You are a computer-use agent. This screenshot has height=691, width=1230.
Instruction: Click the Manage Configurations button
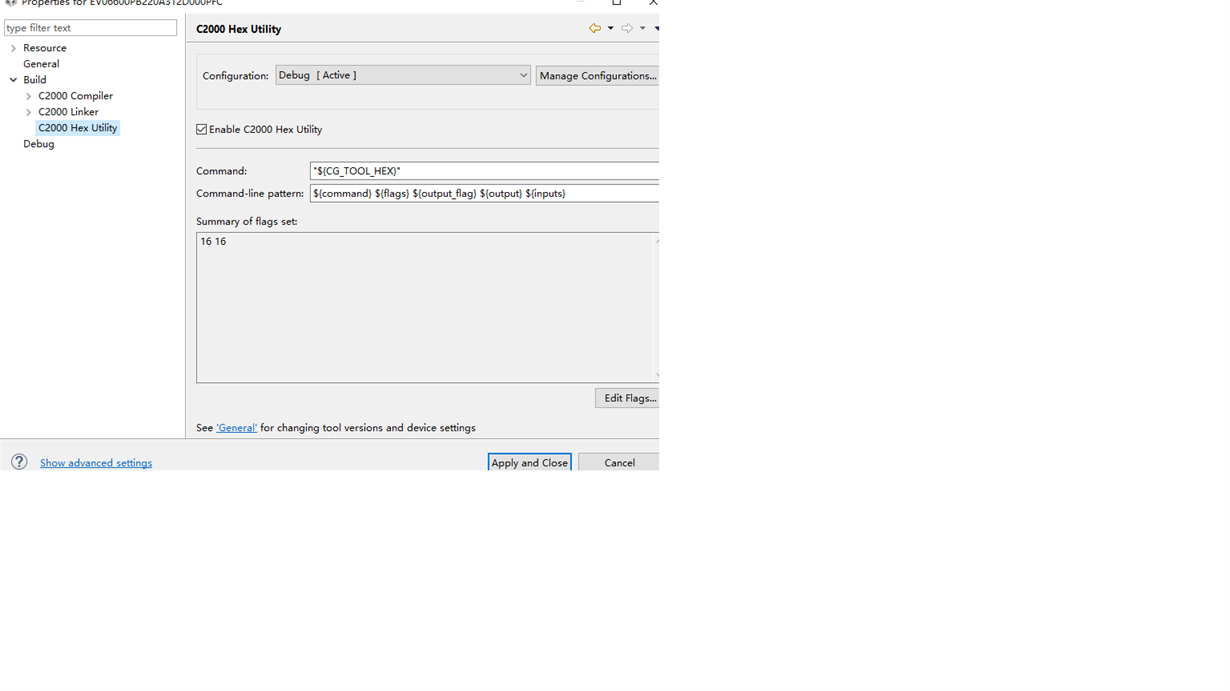[x=598, y=75]
